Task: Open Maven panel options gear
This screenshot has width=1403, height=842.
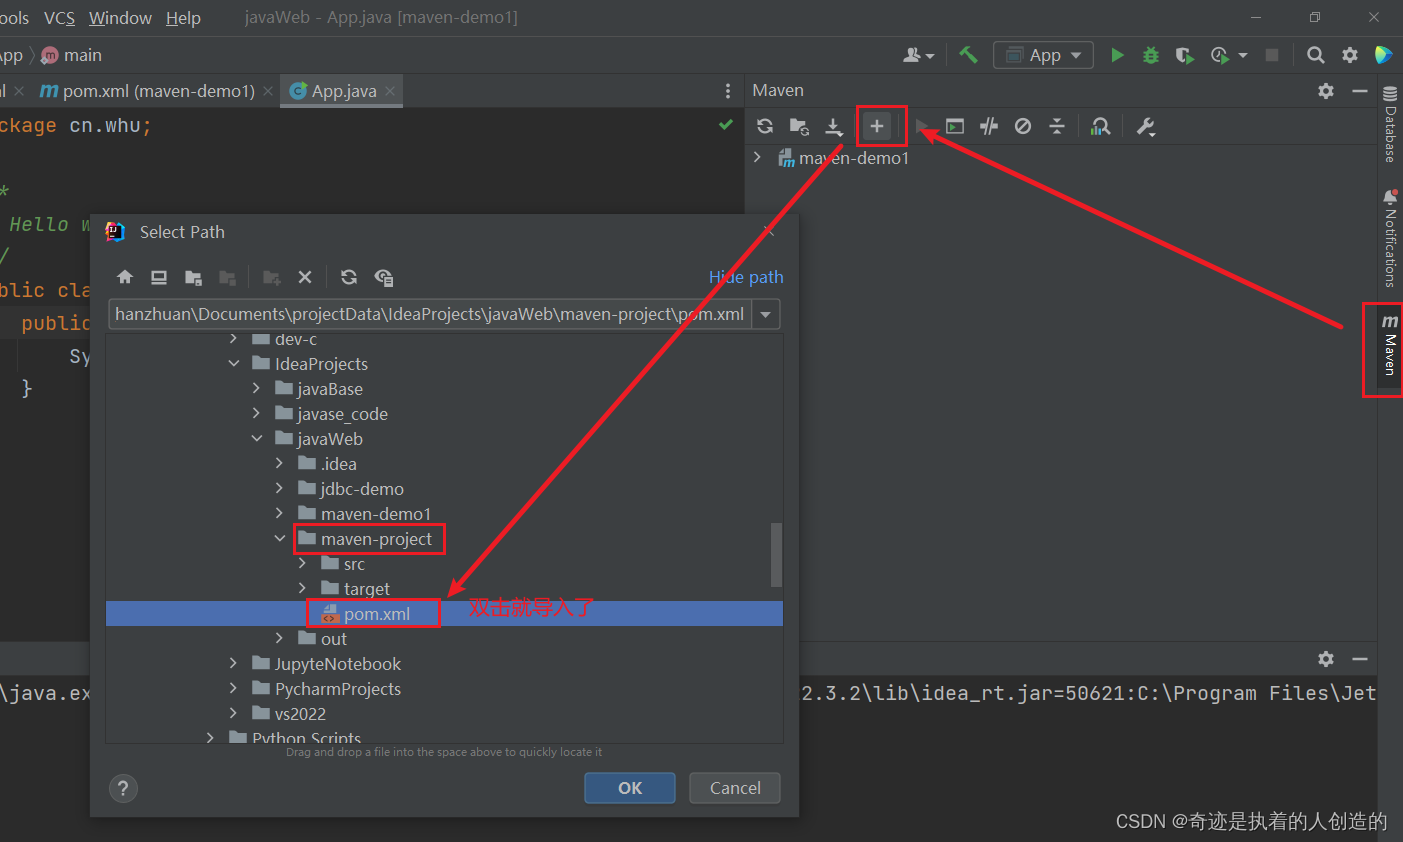Action: click(x=1326, y=91)
